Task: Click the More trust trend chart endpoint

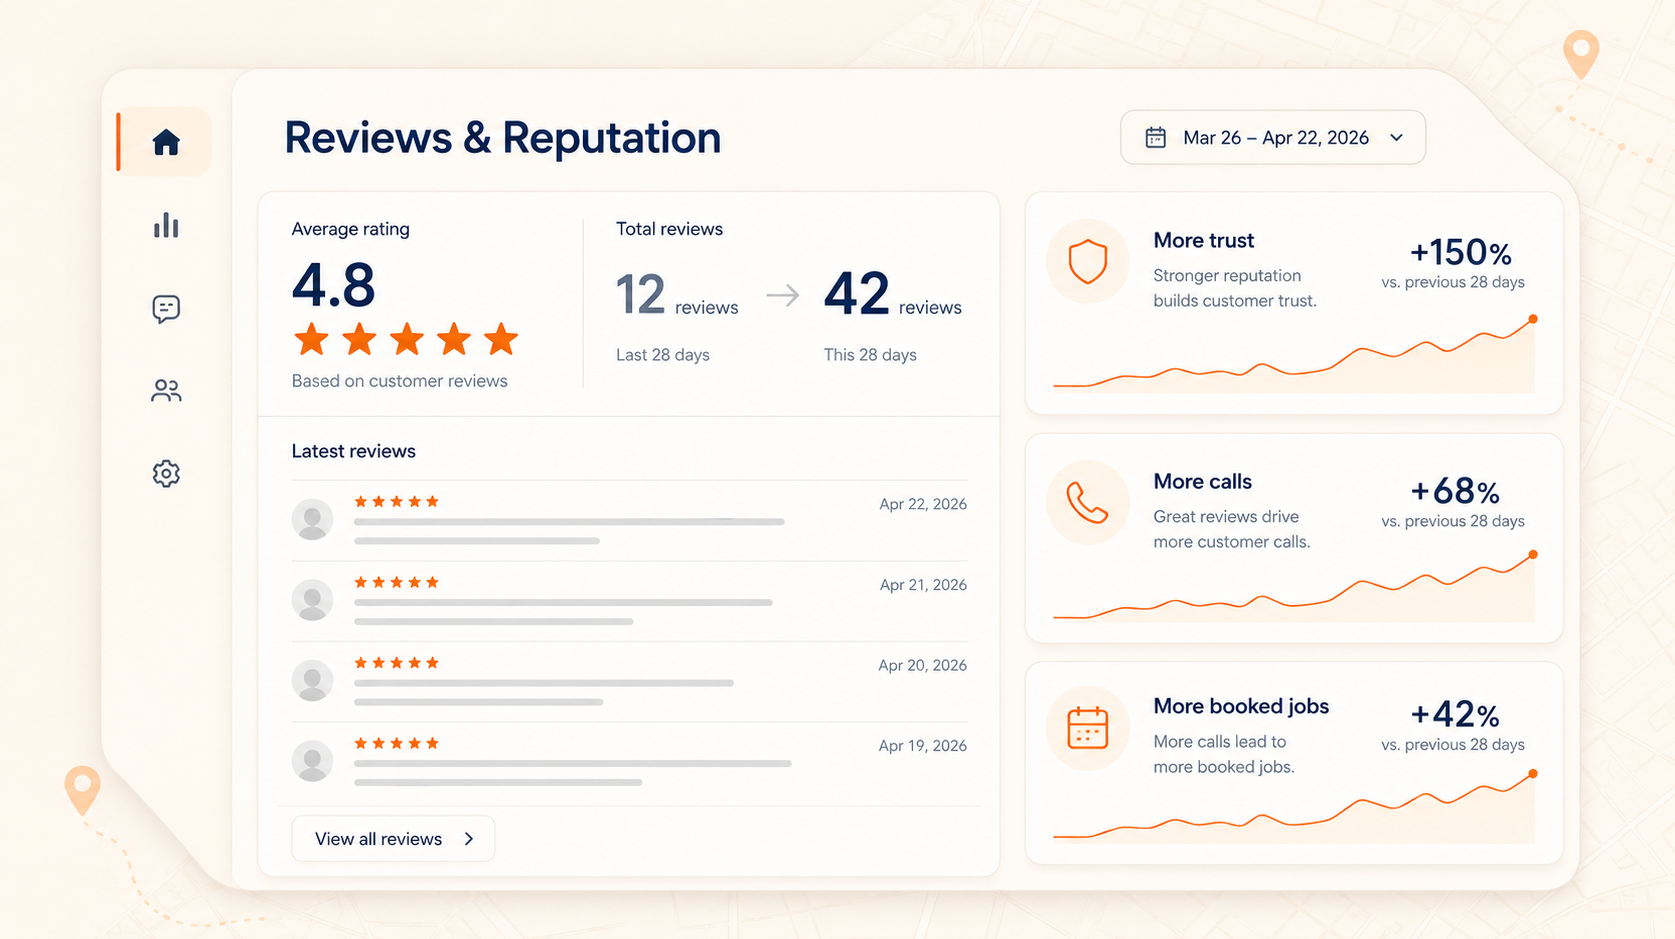Action: point(1533,319)
